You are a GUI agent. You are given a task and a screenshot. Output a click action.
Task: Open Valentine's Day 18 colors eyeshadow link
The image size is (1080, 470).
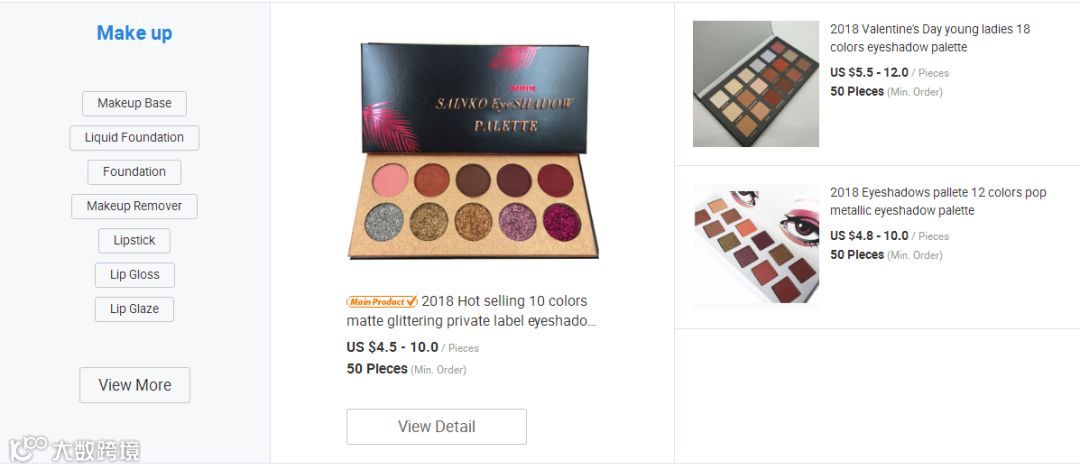point(930,38)
